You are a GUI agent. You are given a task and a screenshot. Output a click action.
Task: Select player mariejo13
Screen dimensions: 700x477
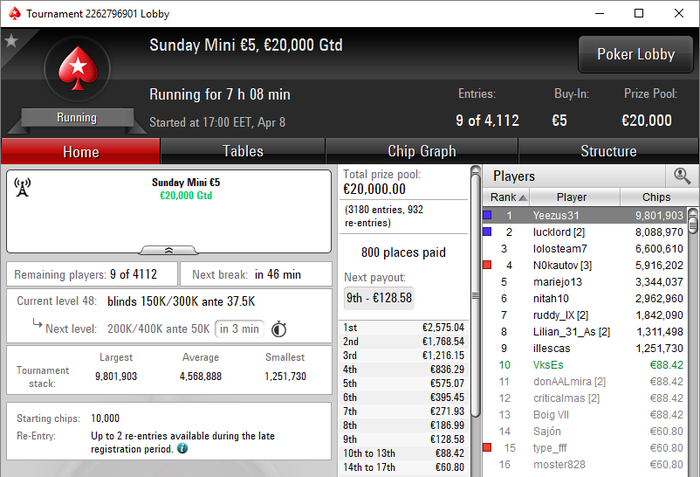585,282
